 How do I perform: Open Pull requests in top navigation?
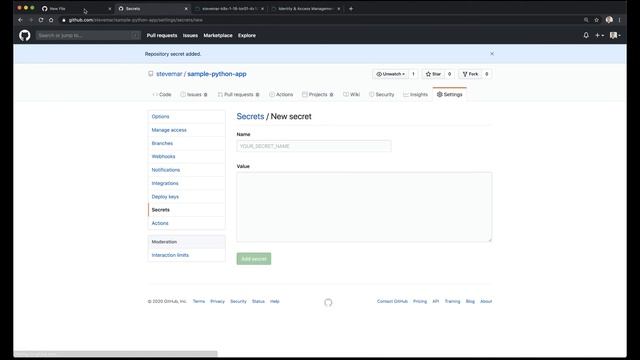click(x=162, y=36)
